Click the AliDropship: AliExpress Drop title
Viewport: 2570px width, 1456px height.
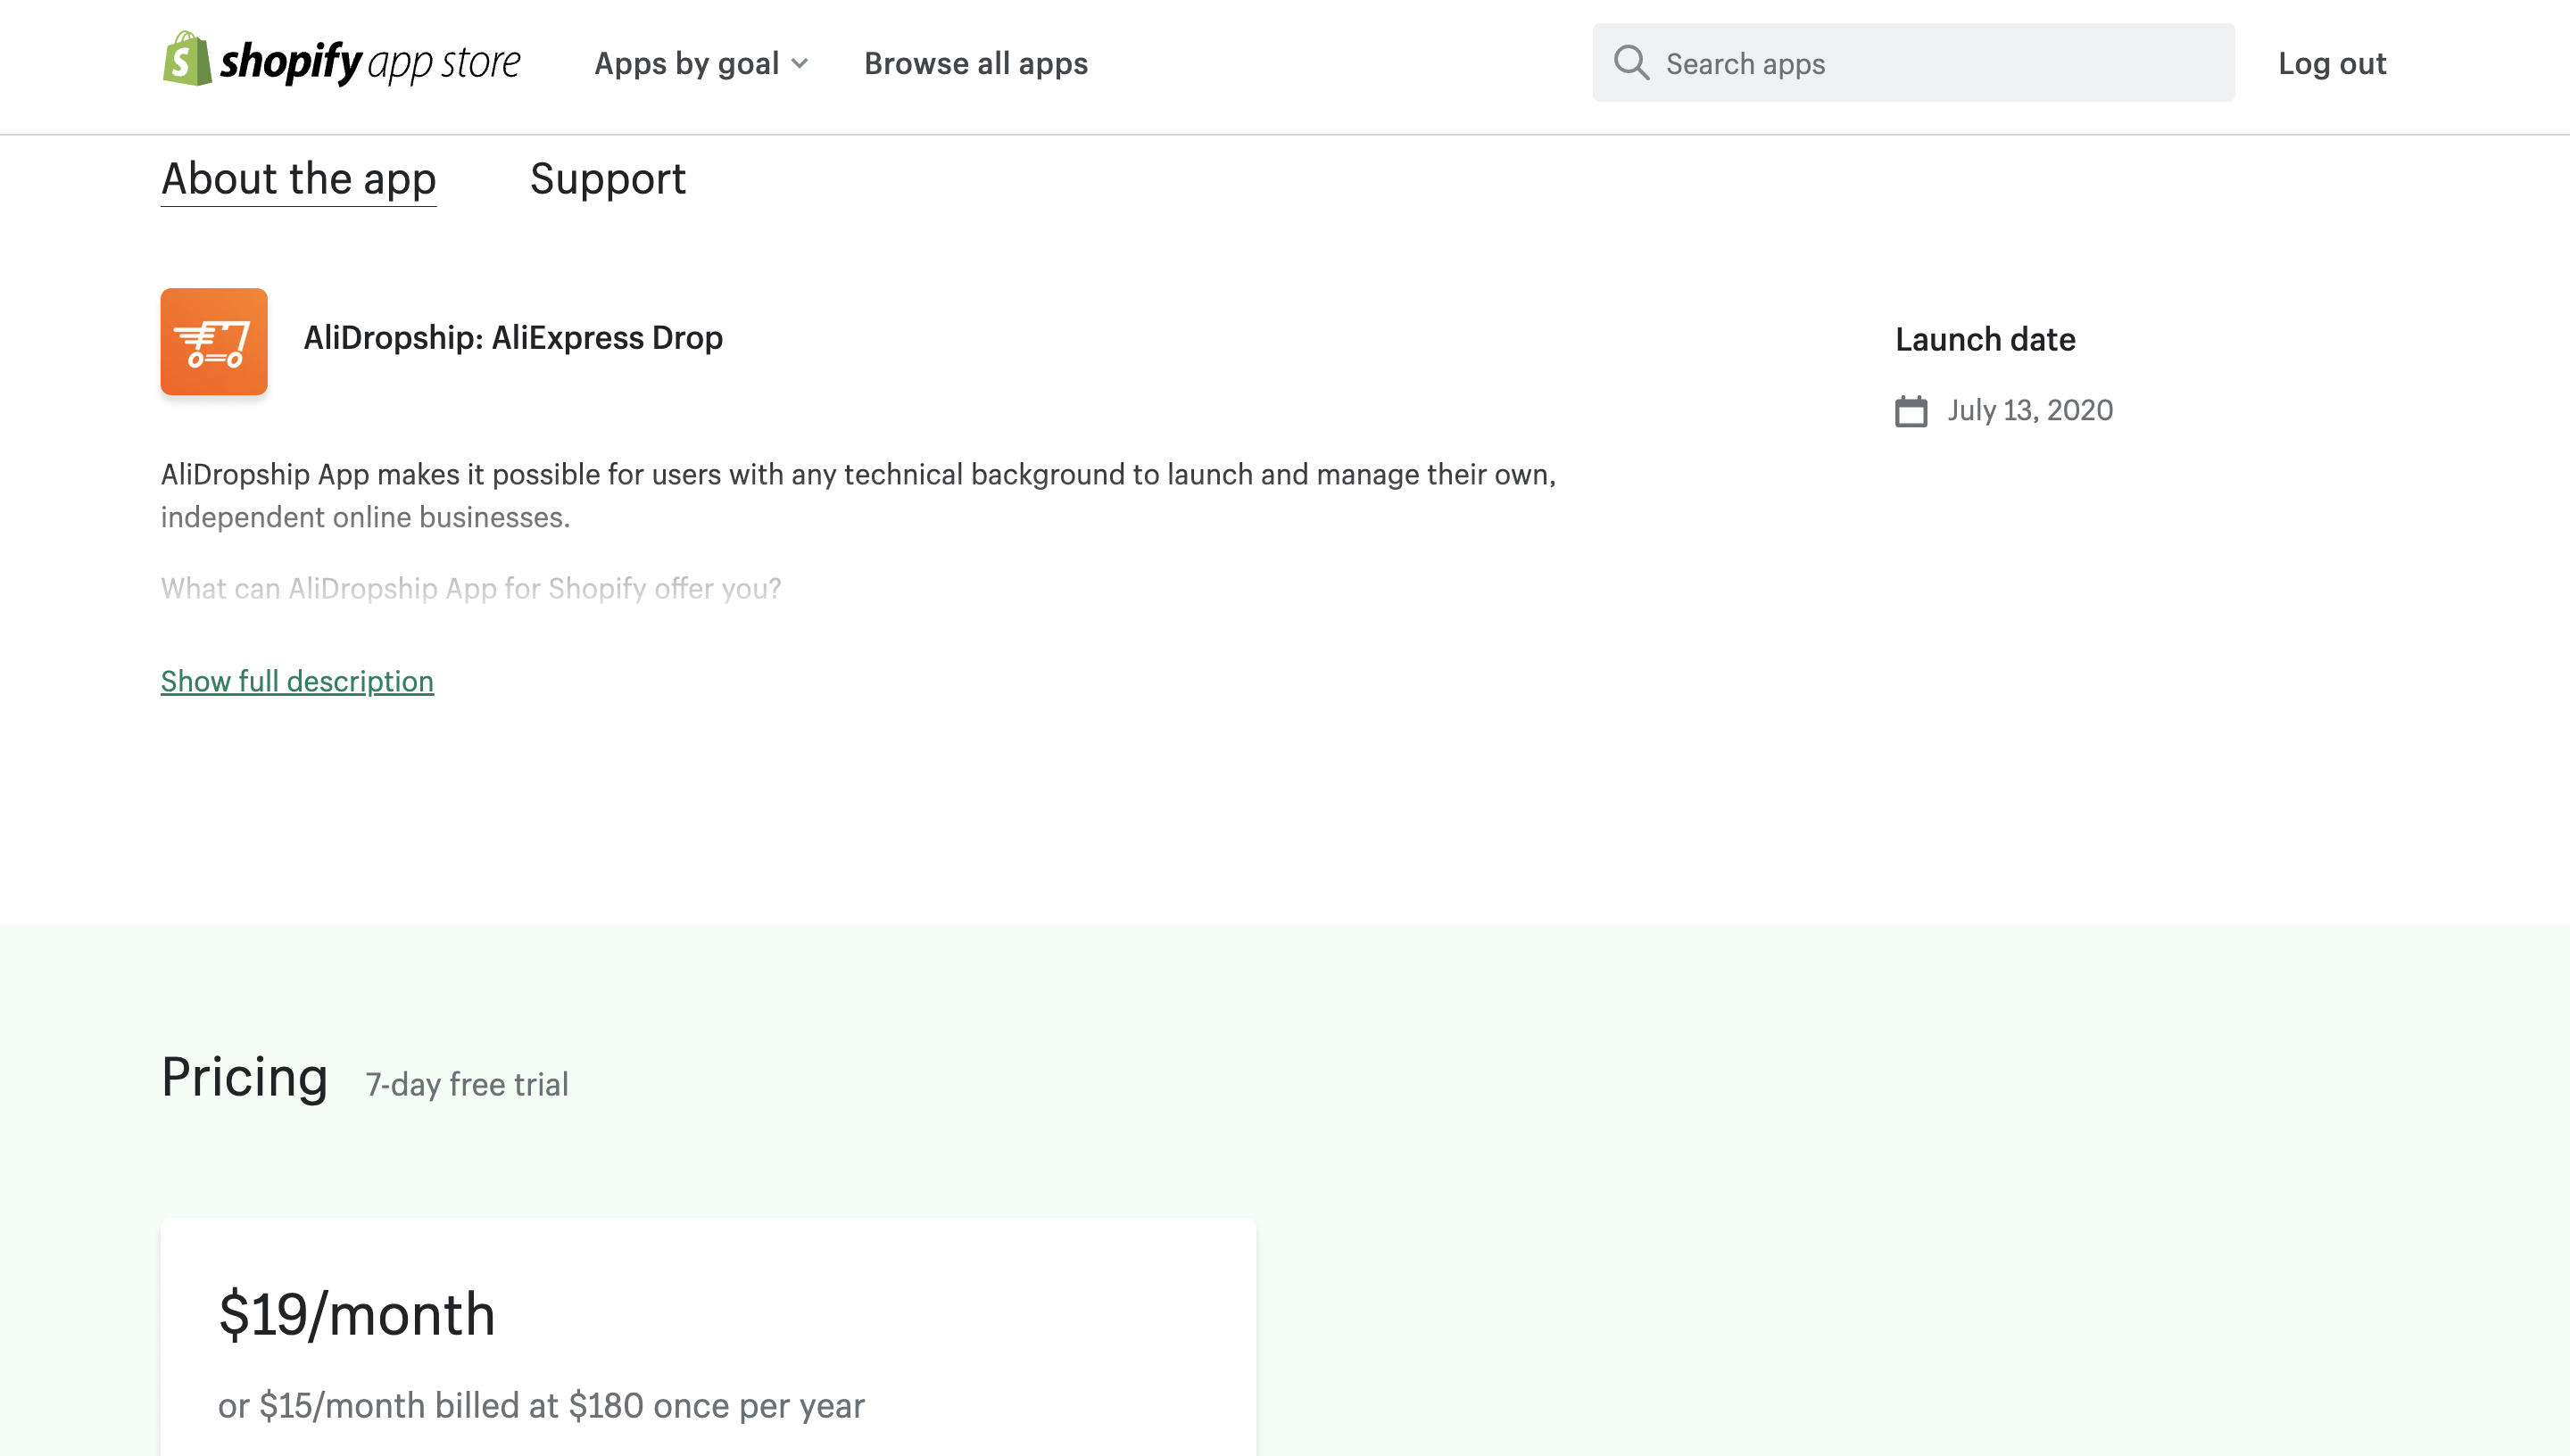[x=513, y=338]
